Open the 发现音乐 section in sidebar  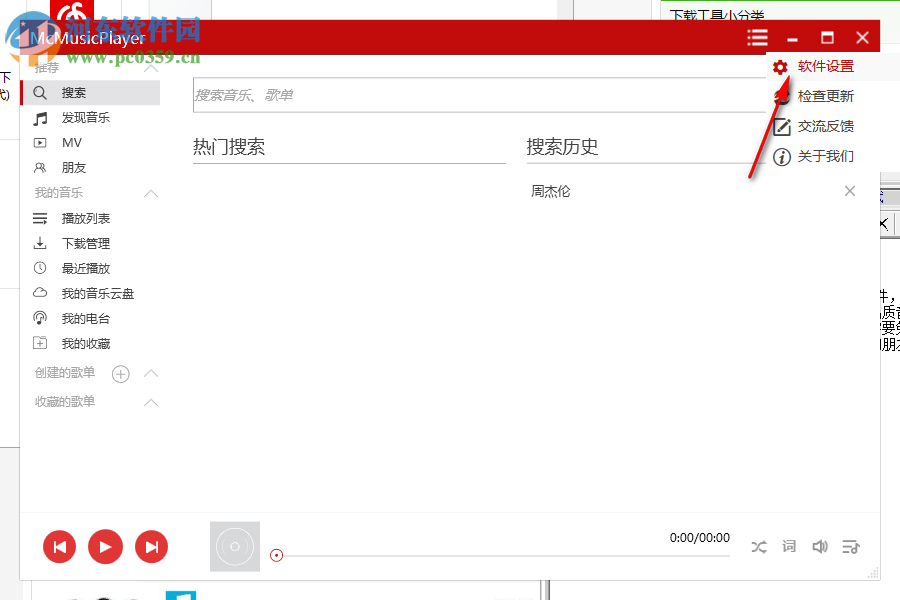73,117
